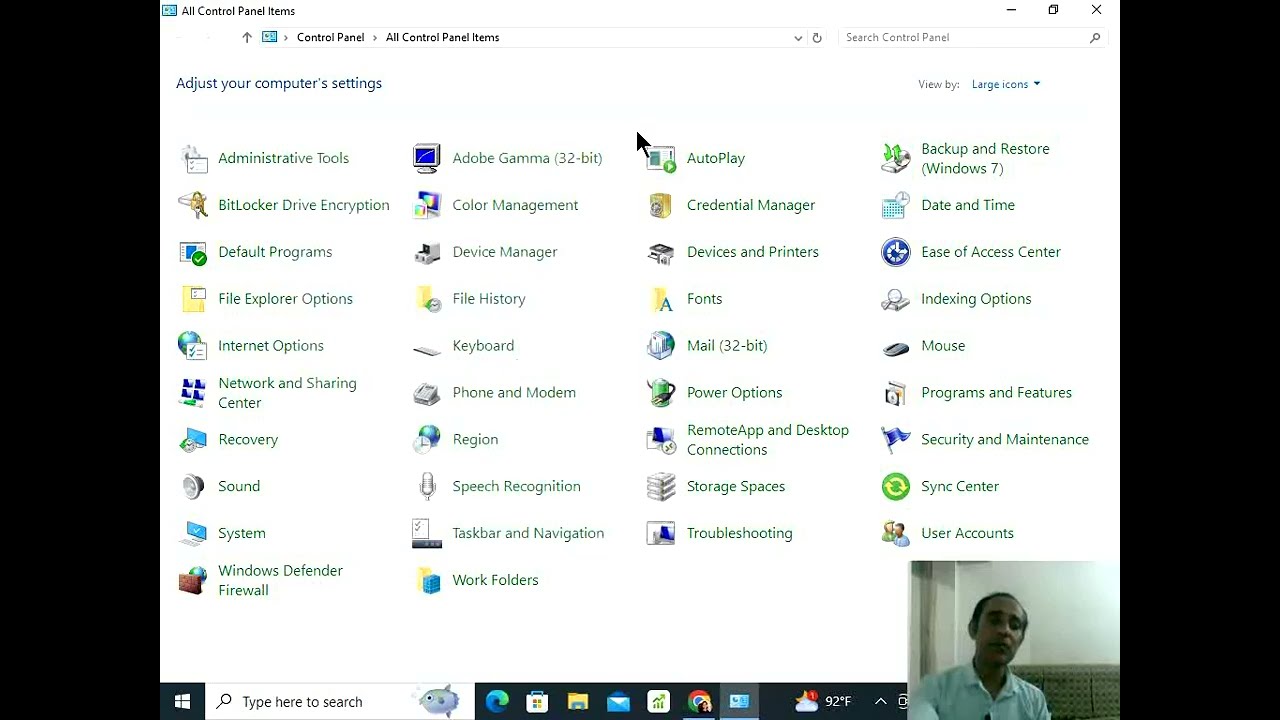
Task: Click the File History icon
Action: pyautogui.click(x=427, y=299)
